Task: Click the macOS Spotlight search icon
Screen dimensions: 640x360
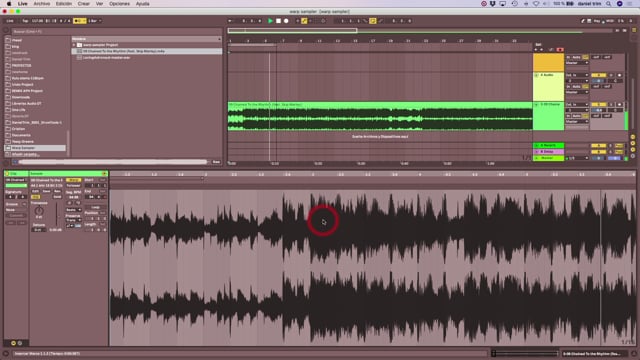Action: coord(609,4)
